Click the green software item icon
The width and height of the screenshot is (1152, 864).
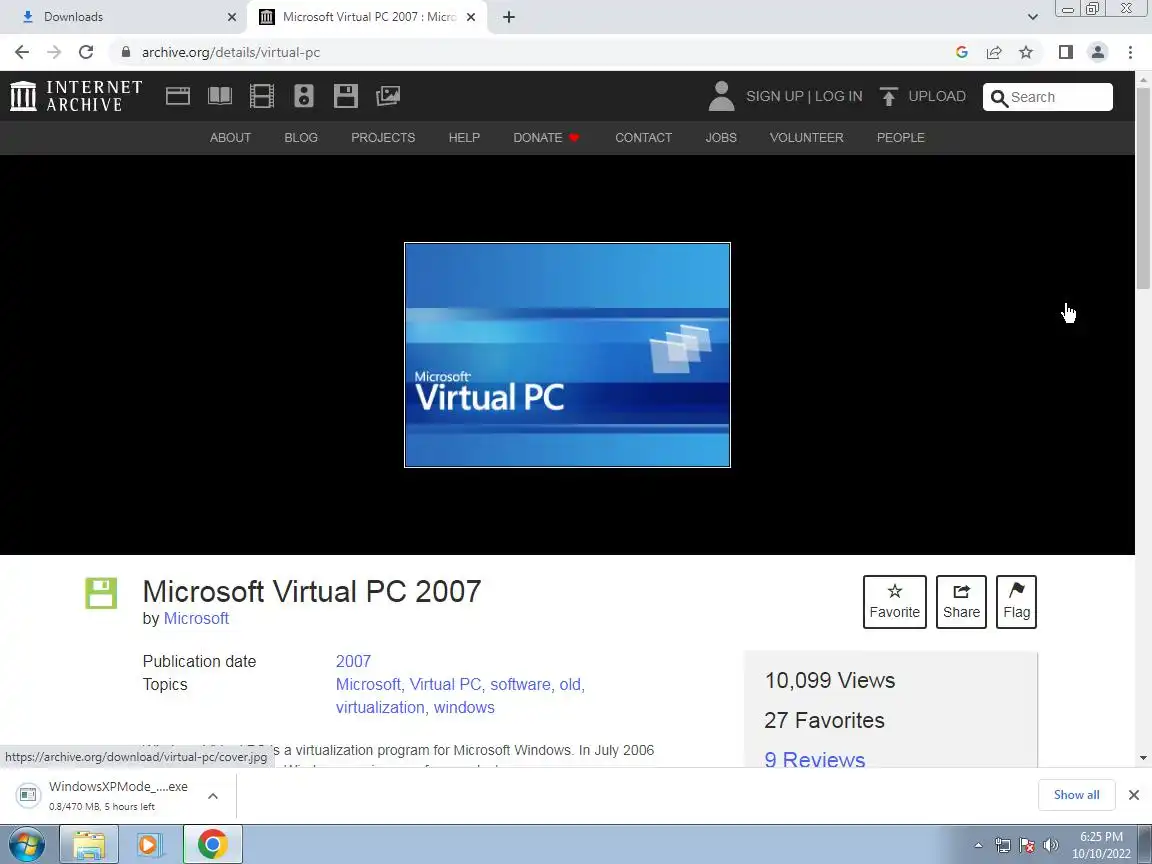point(101,593)
